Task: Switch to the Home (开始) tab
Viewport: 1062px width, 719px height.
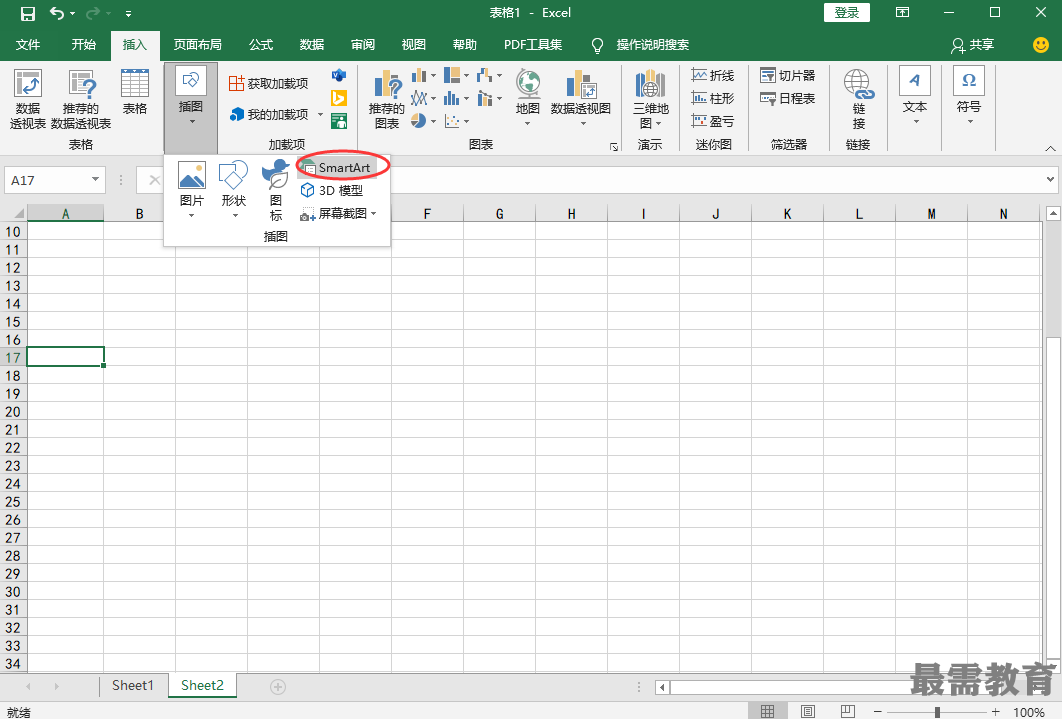Action: 83,45
